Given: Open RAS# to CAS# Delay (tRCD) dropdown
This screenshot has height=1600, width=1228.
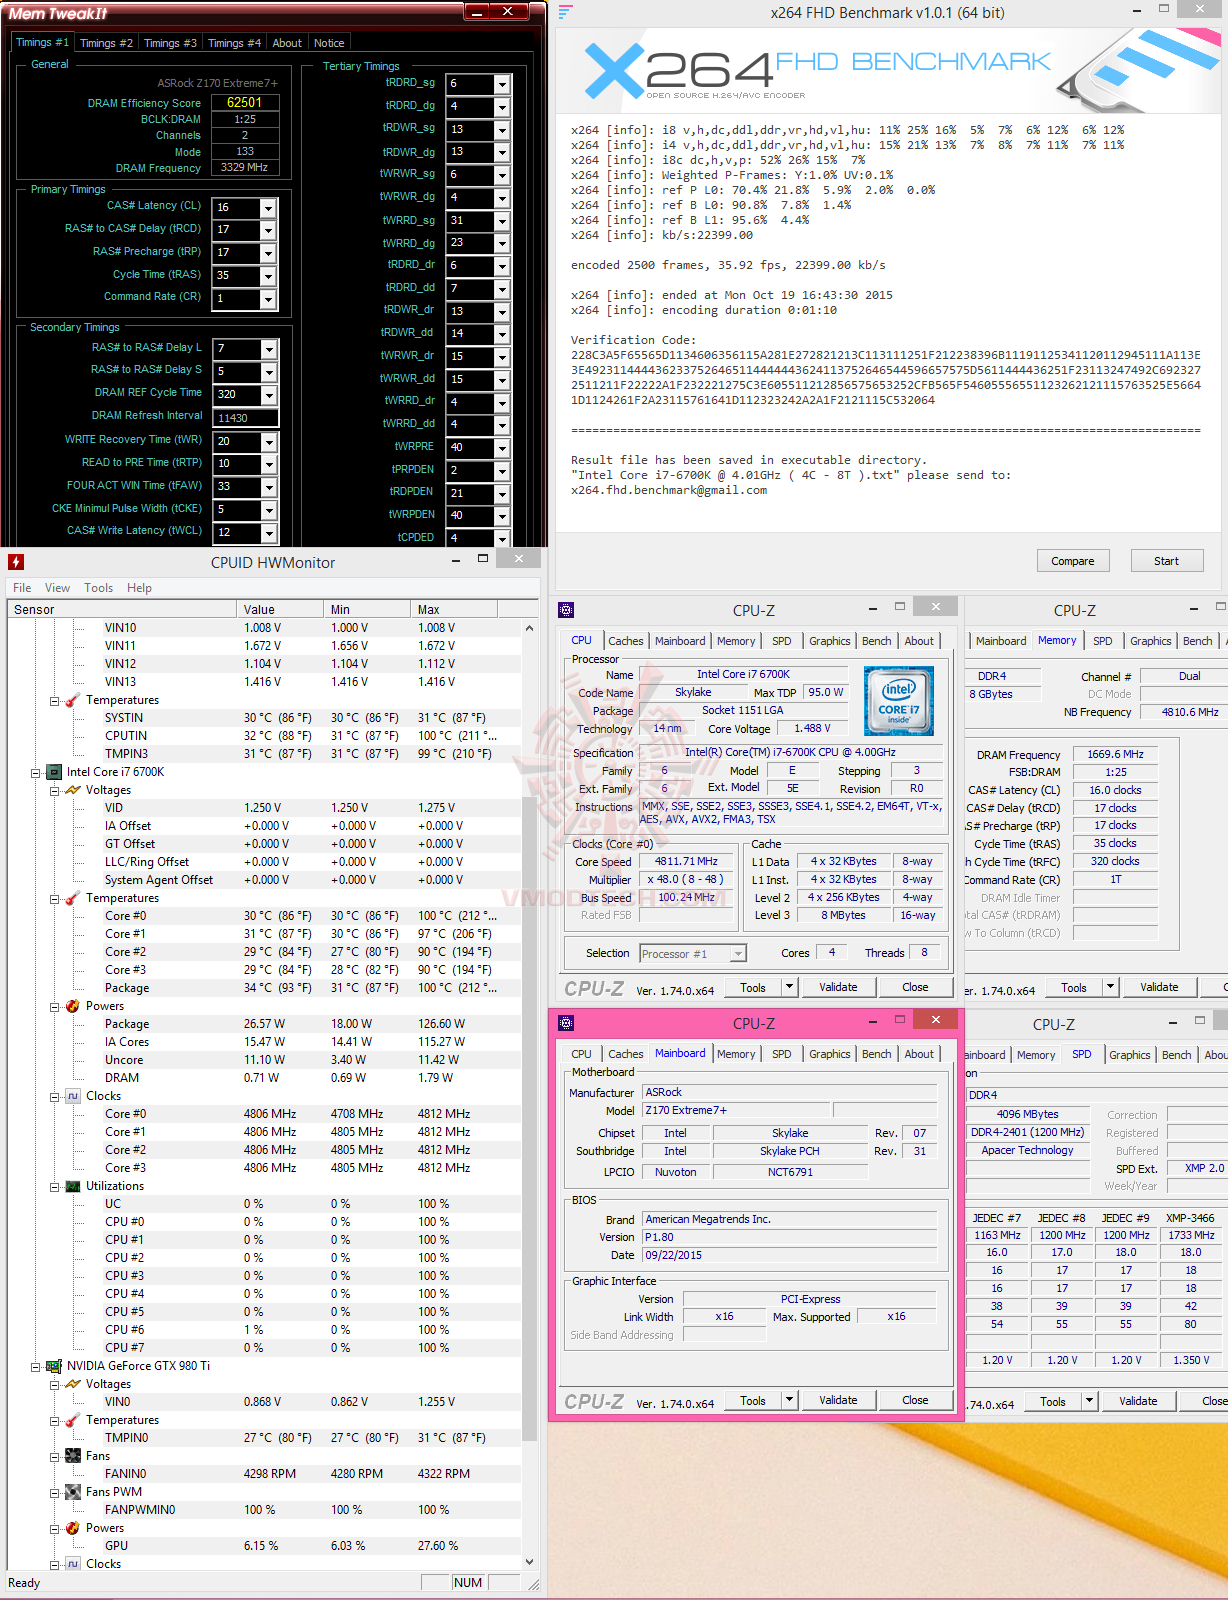Looking at the screenshot, I should [268, 230].
